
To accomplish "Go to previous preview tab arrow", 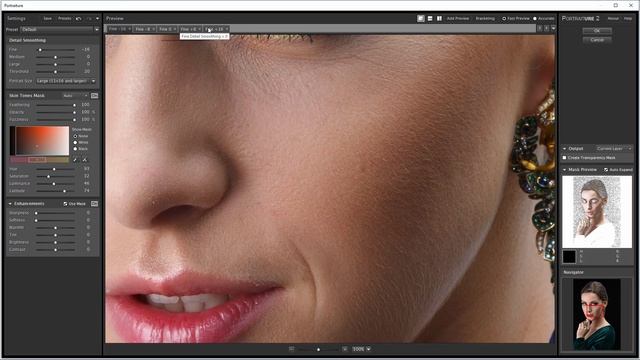I will tap(539, 29).
